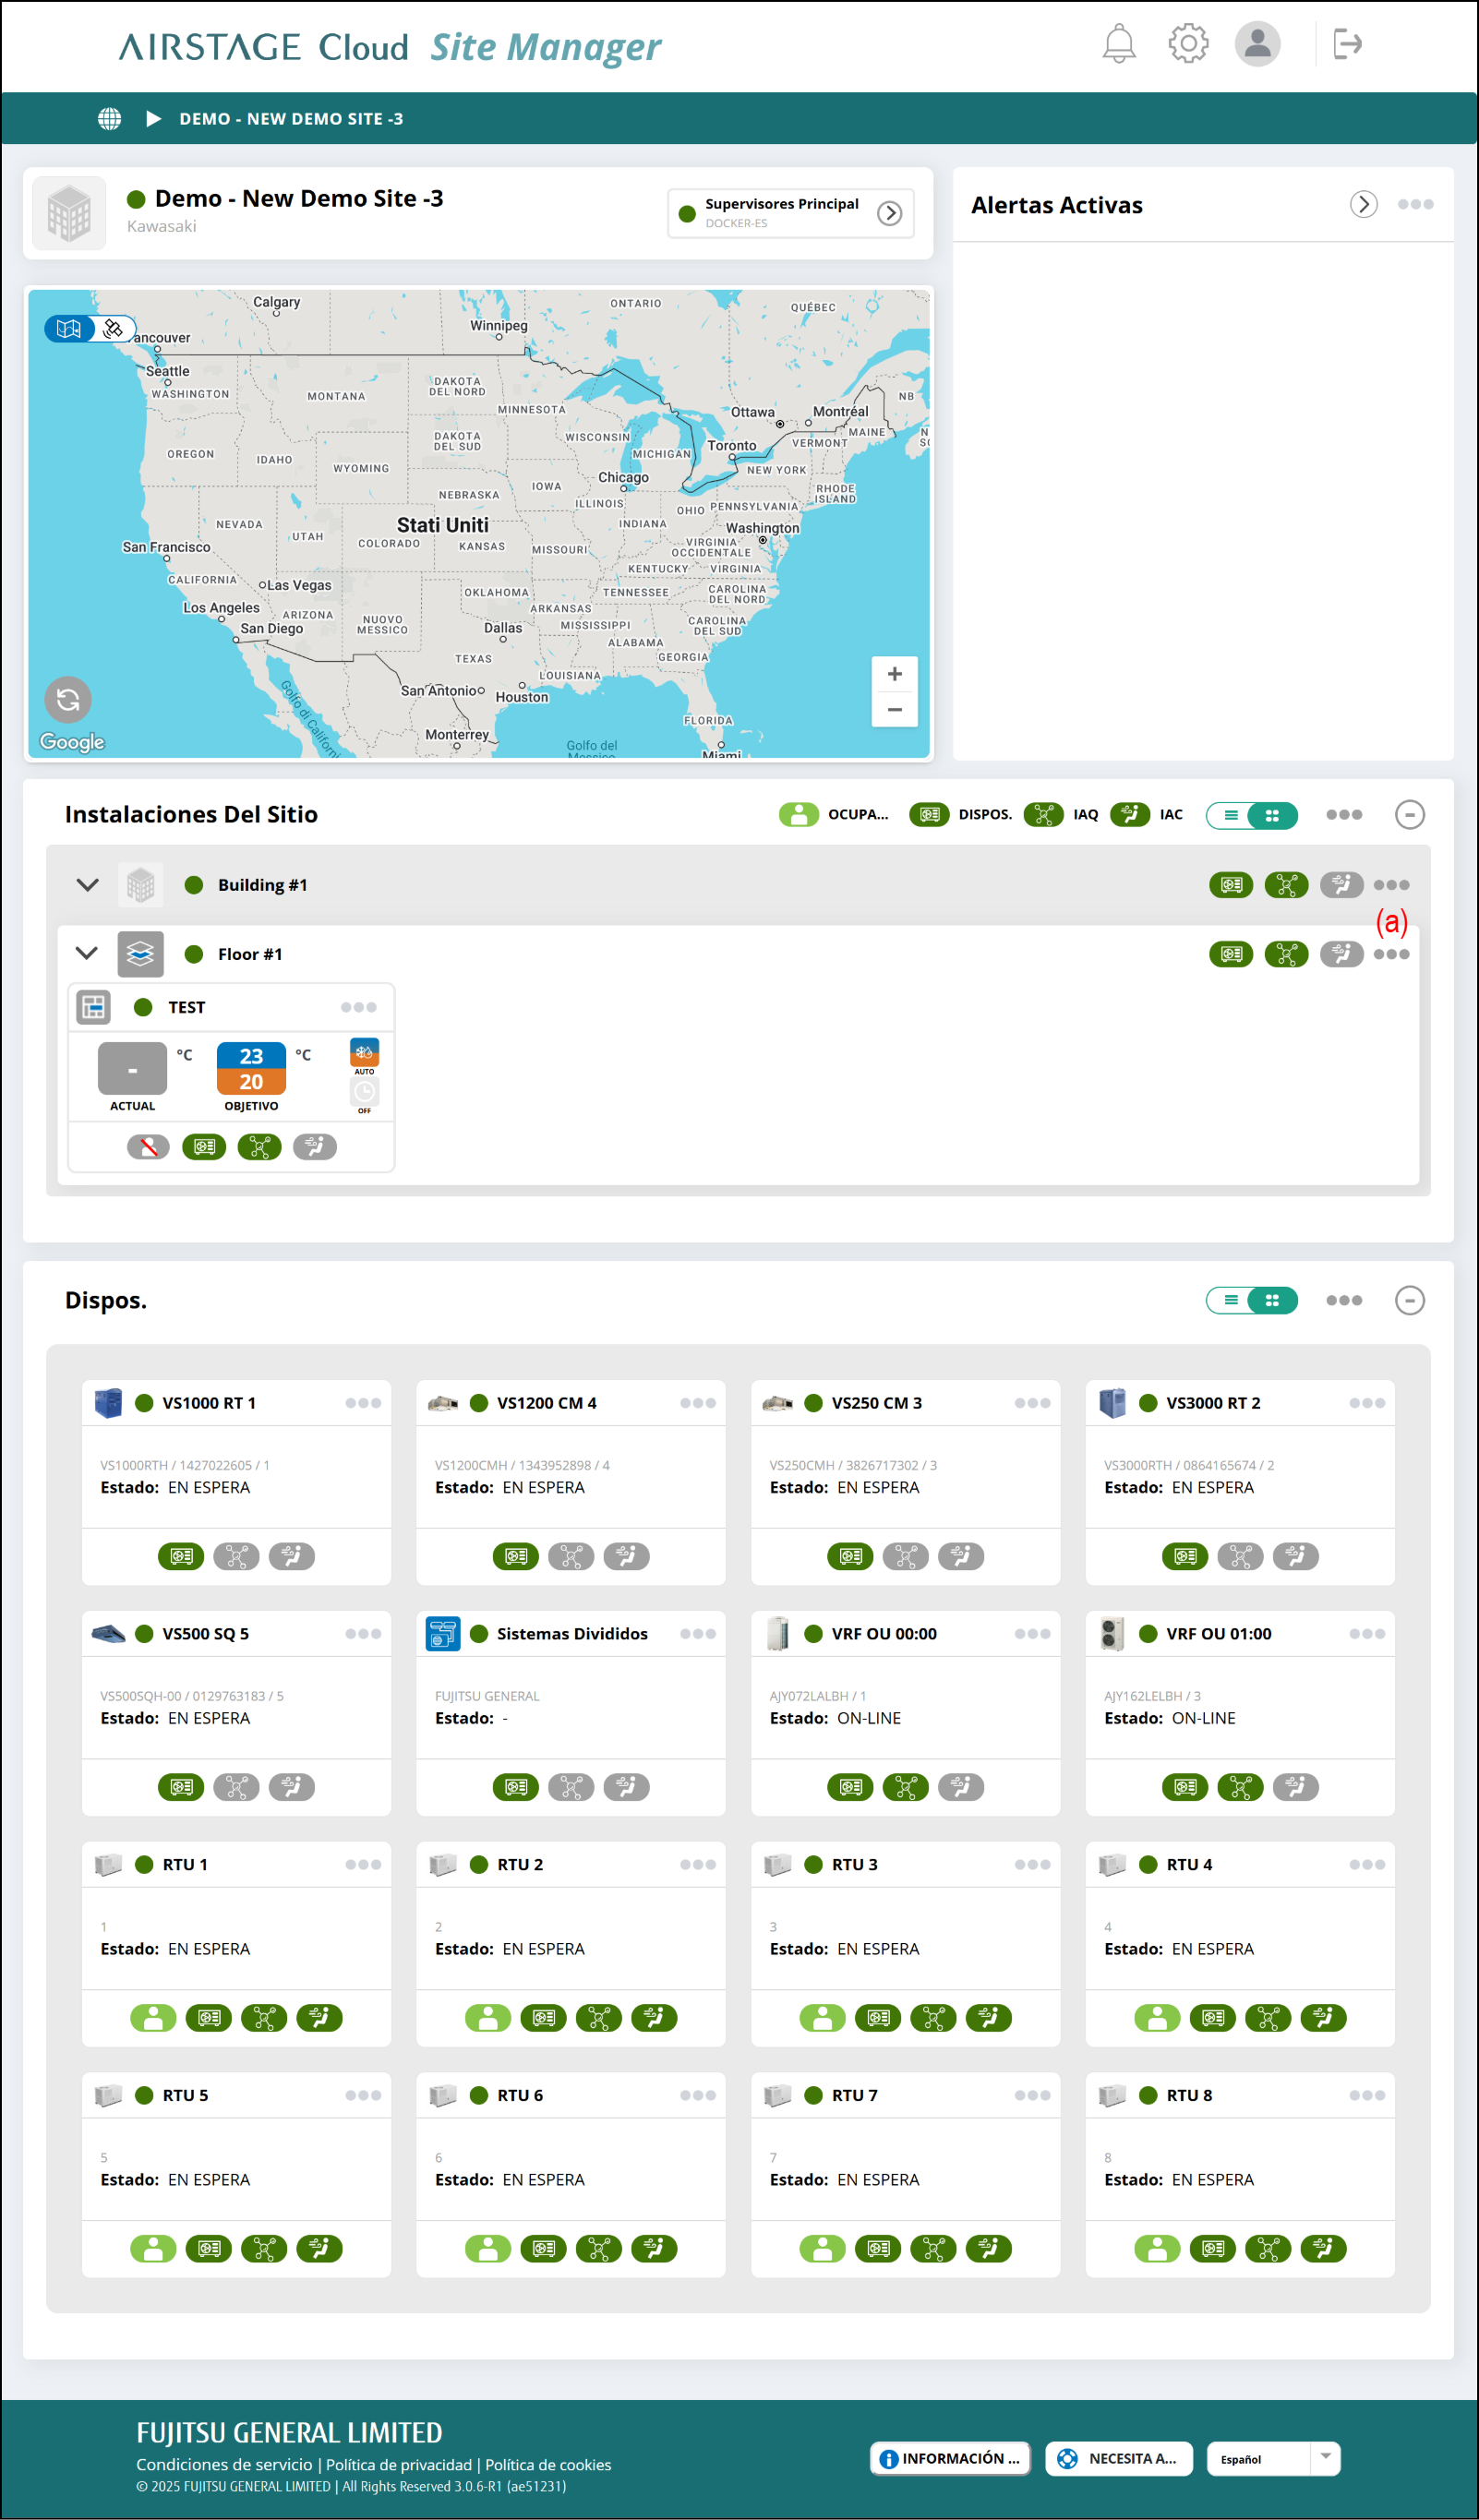This screenshot has width=1479, height=2520.
Task: Switch Dispos. section to list view
Action: [x=1230, y=1300]
